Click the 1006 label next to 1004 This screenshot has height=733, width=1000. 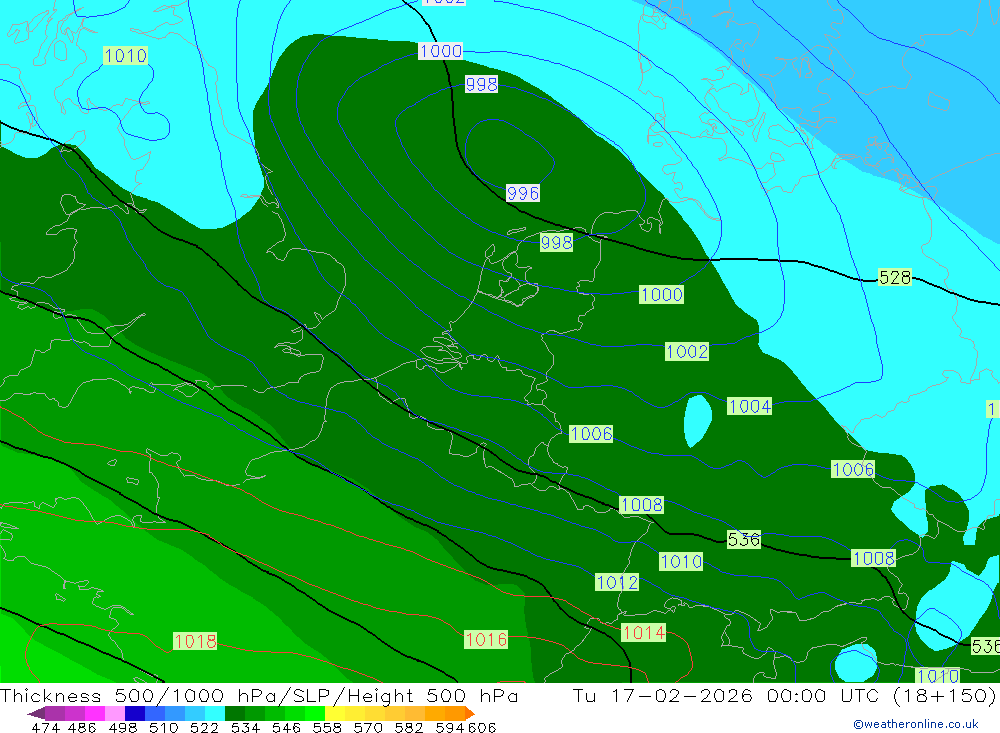click(x=591, y=434)
